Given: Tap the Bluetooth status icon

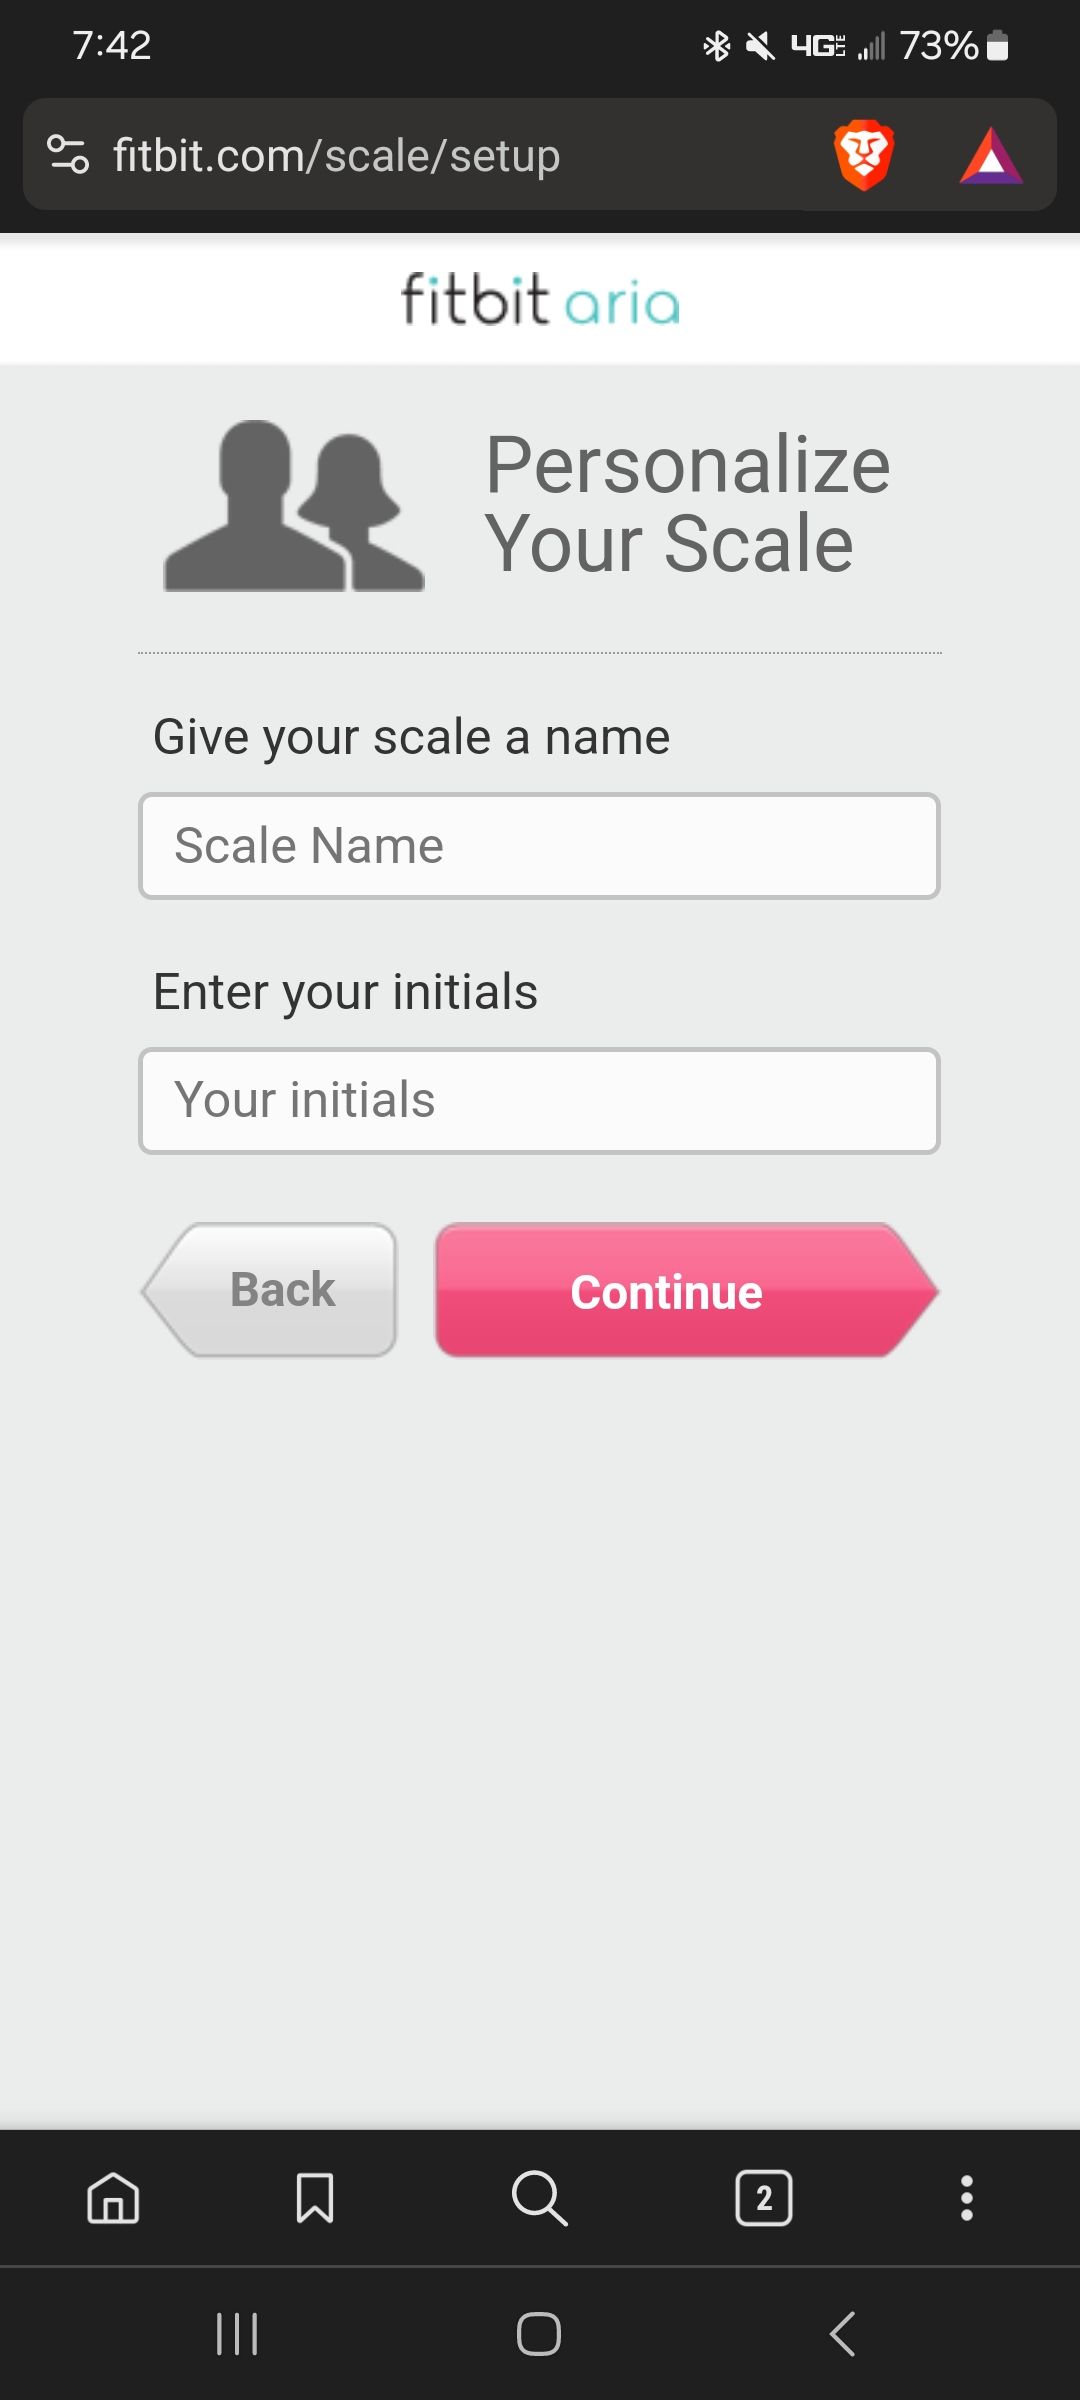Looking at the screenshot, I should point(716,46).
